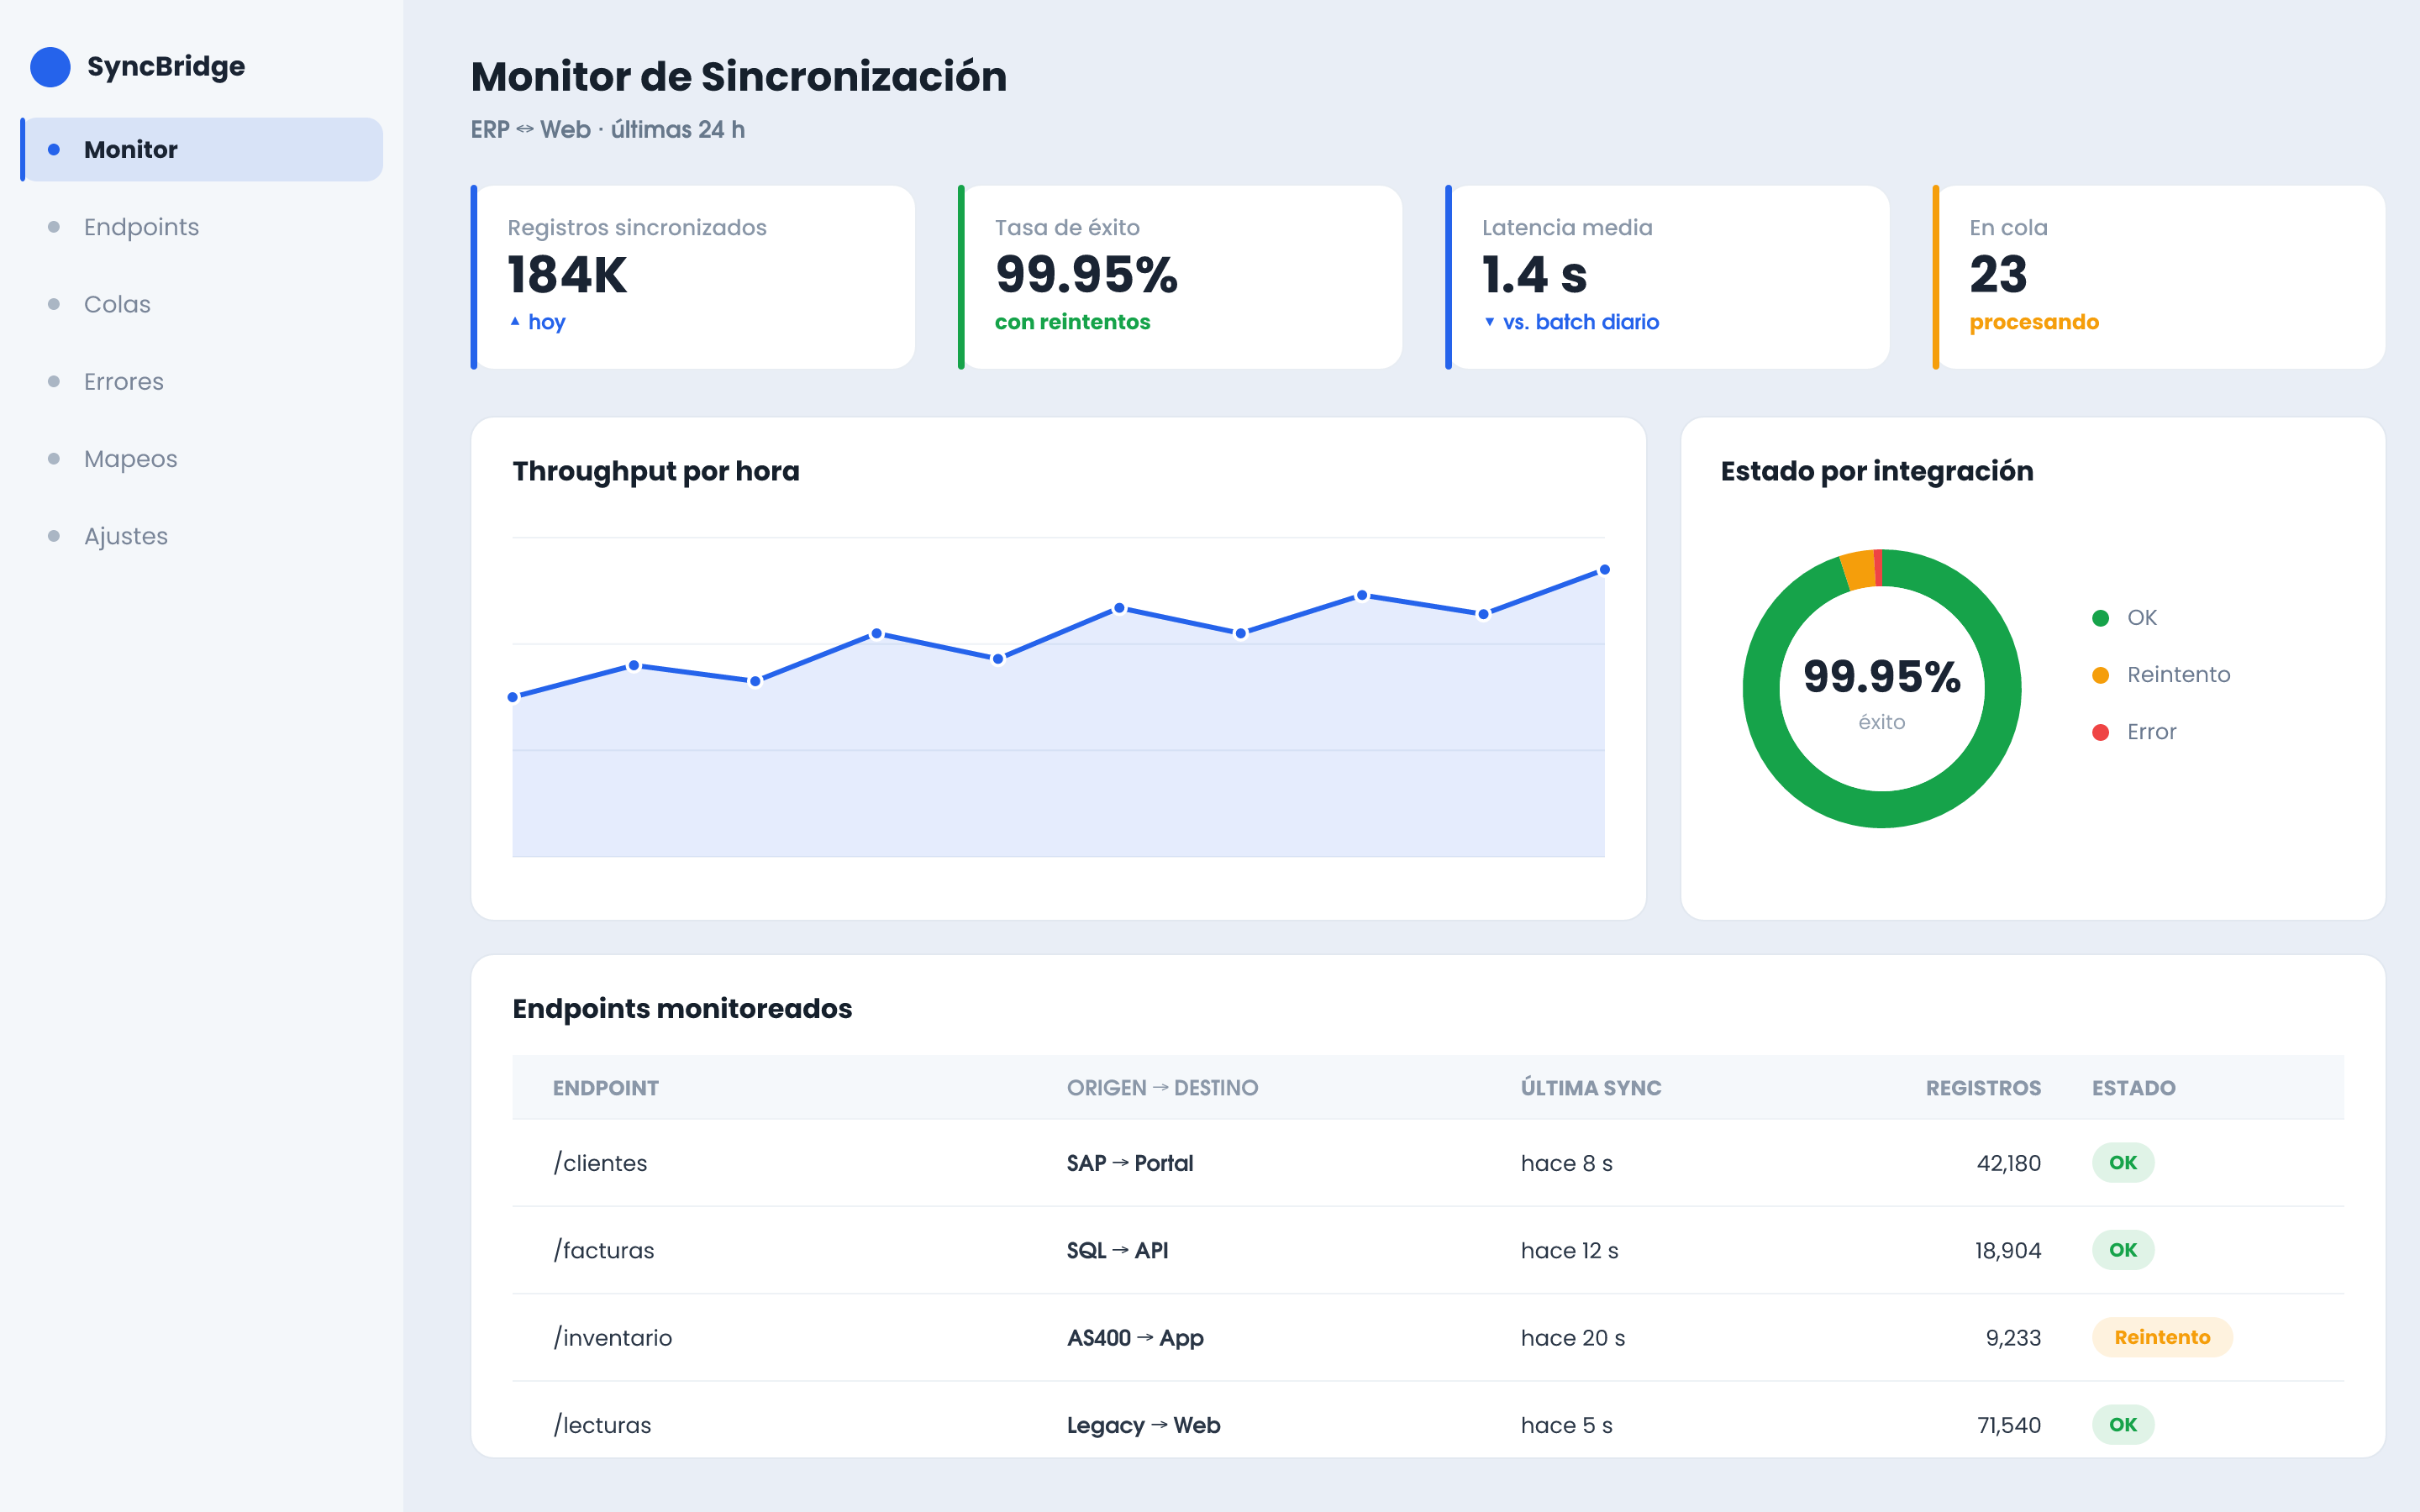
Task: Click OK status badge for /facturas
Action: point(2123,1250)
